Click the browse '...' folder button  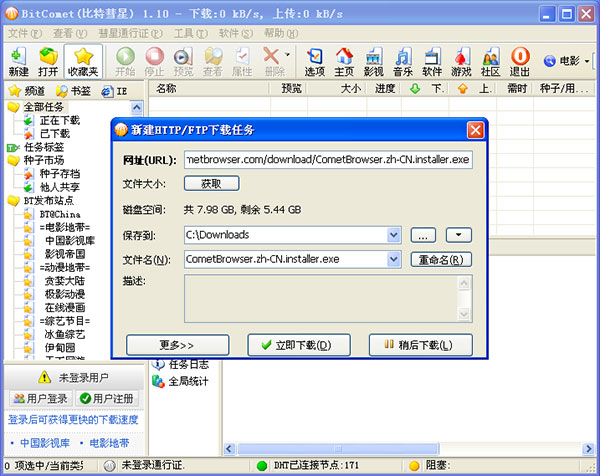click(x=423, y=235)
